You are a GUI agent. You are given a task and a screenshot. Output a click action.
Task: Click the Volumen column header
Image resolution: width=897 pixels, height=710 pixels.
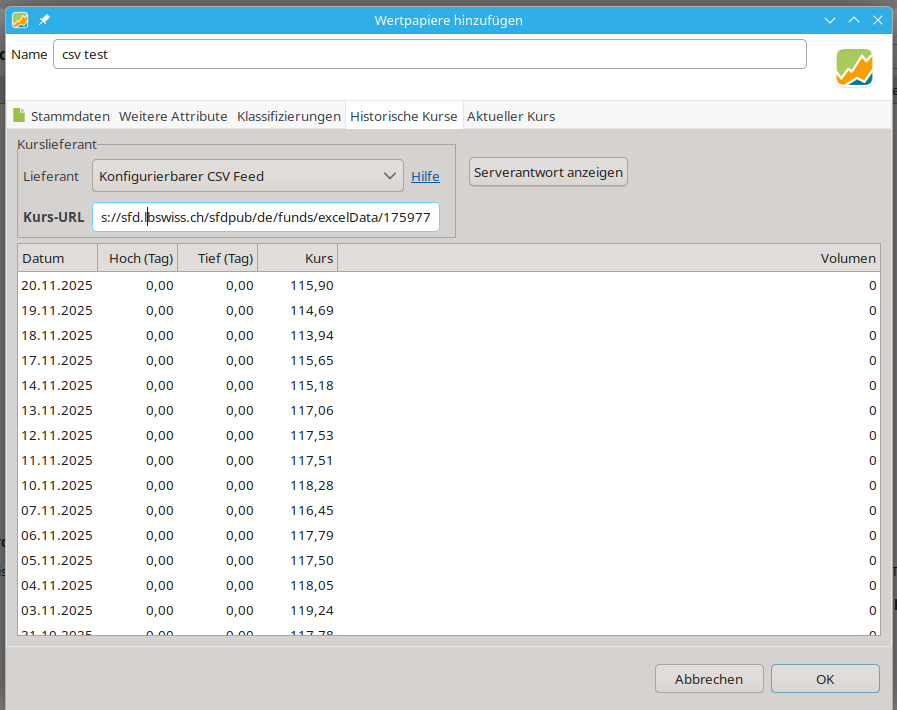click(x=608, y=258)
